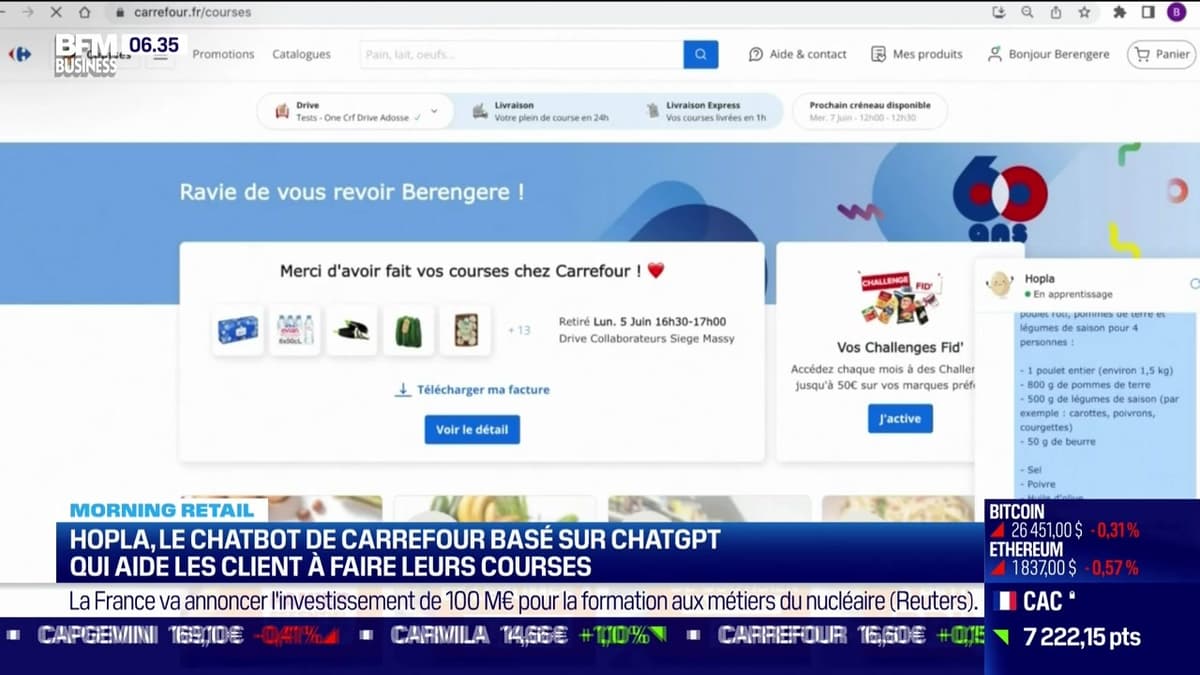This screenshot has height=675, width=1200.
Task: Open the browser home page icon
Action: [x=85, y=12]
